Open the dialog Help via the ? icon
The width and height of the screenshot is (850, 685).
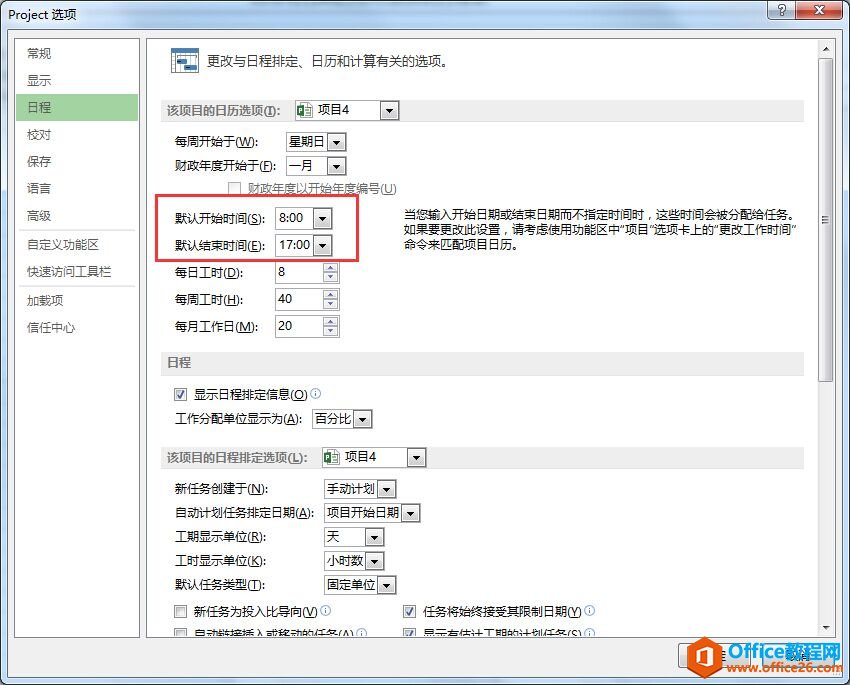click(x=782, y=11)
